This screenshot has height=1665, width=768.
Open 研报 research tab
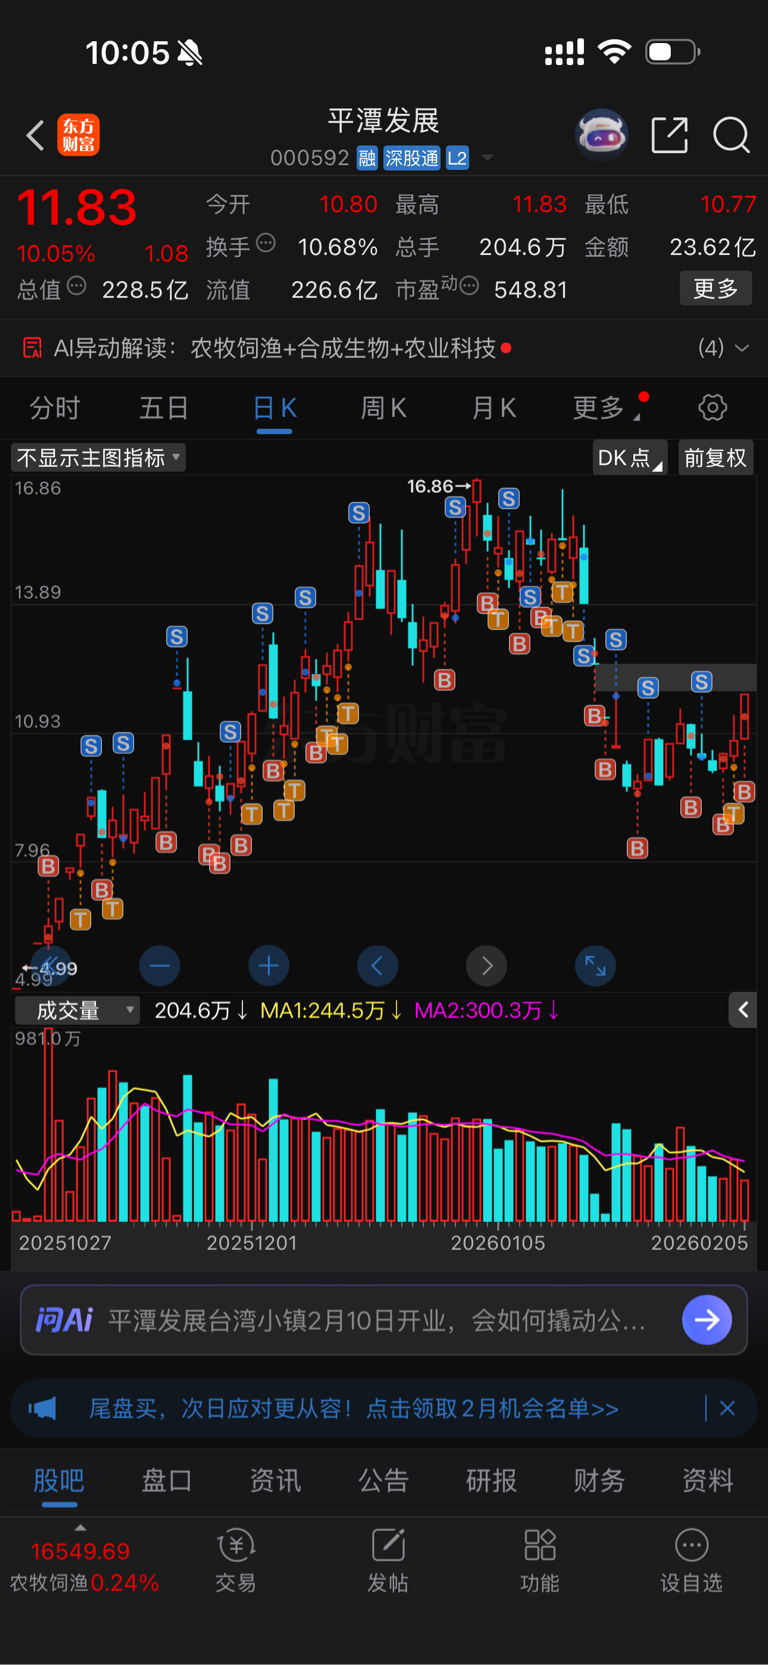coord(491,1481)
